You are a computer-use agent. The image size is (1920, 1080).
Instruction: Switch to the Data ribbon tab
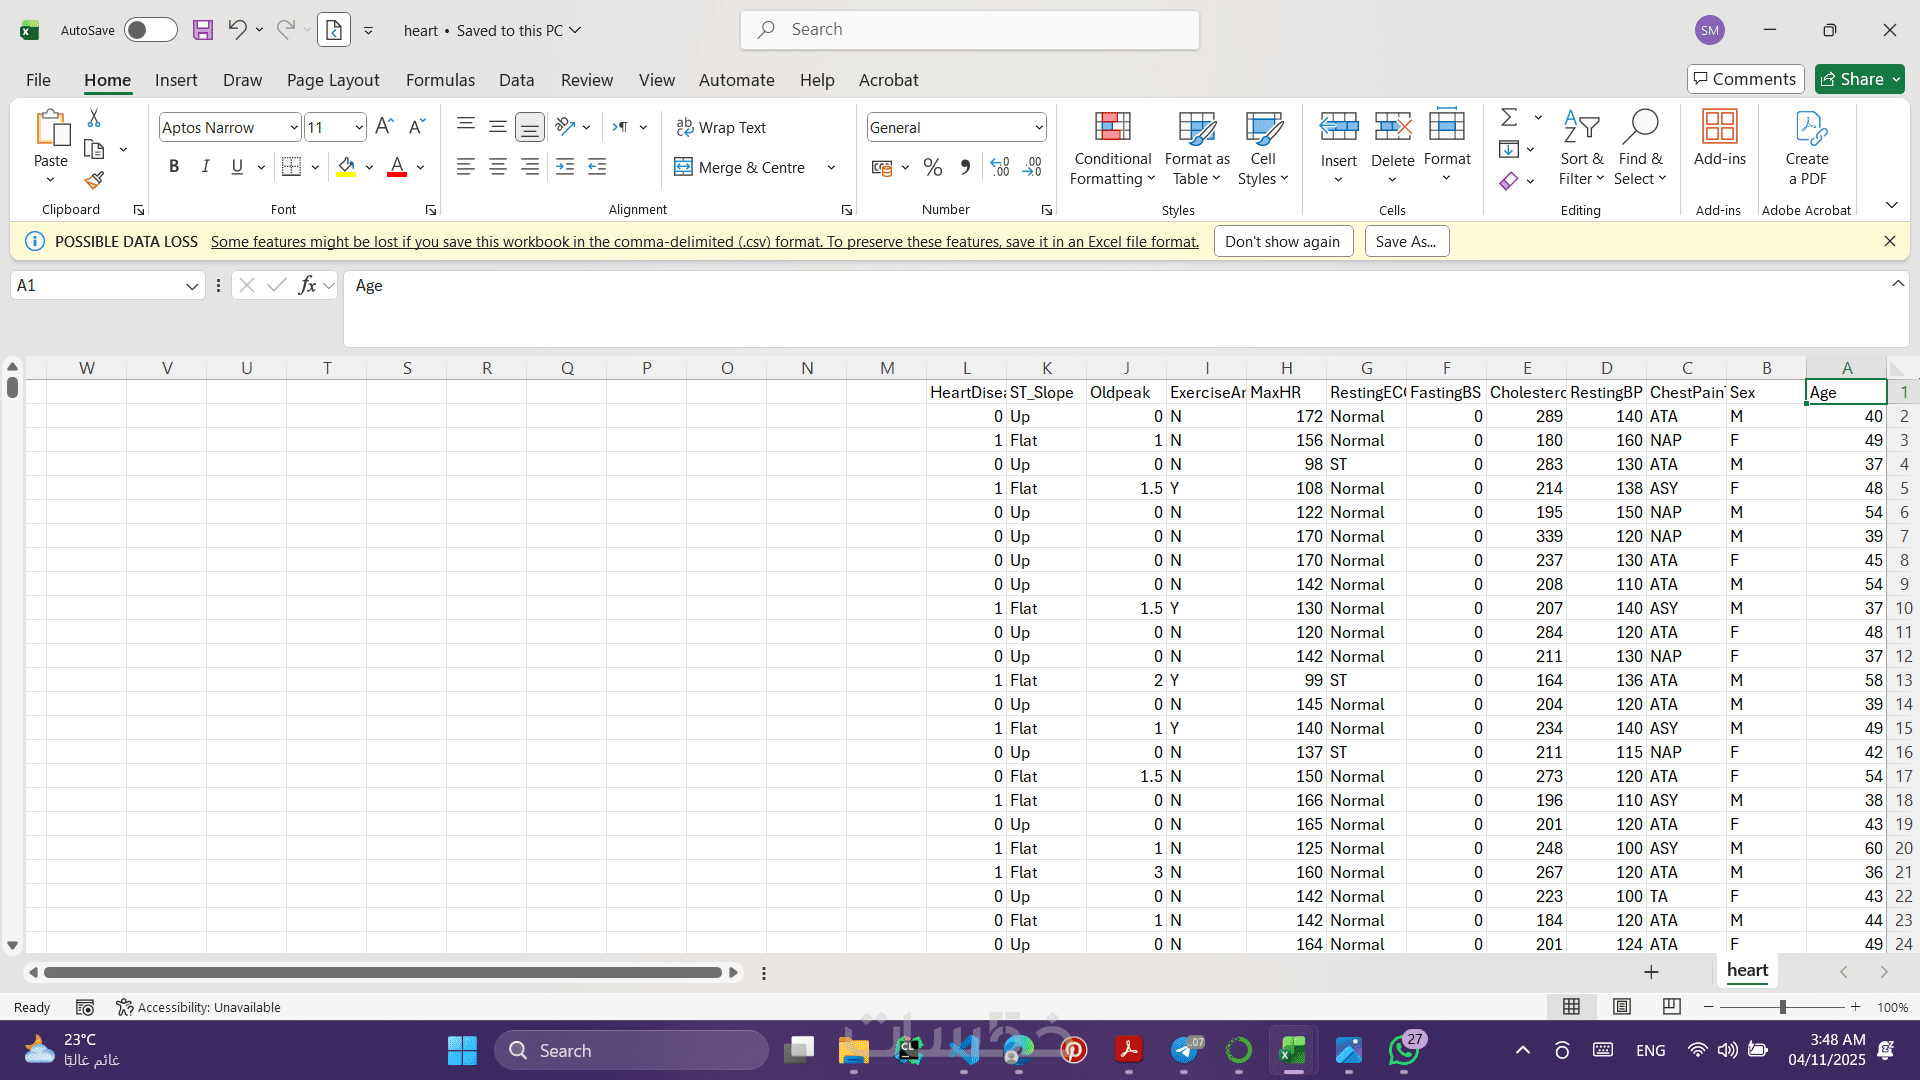[516, 80]
